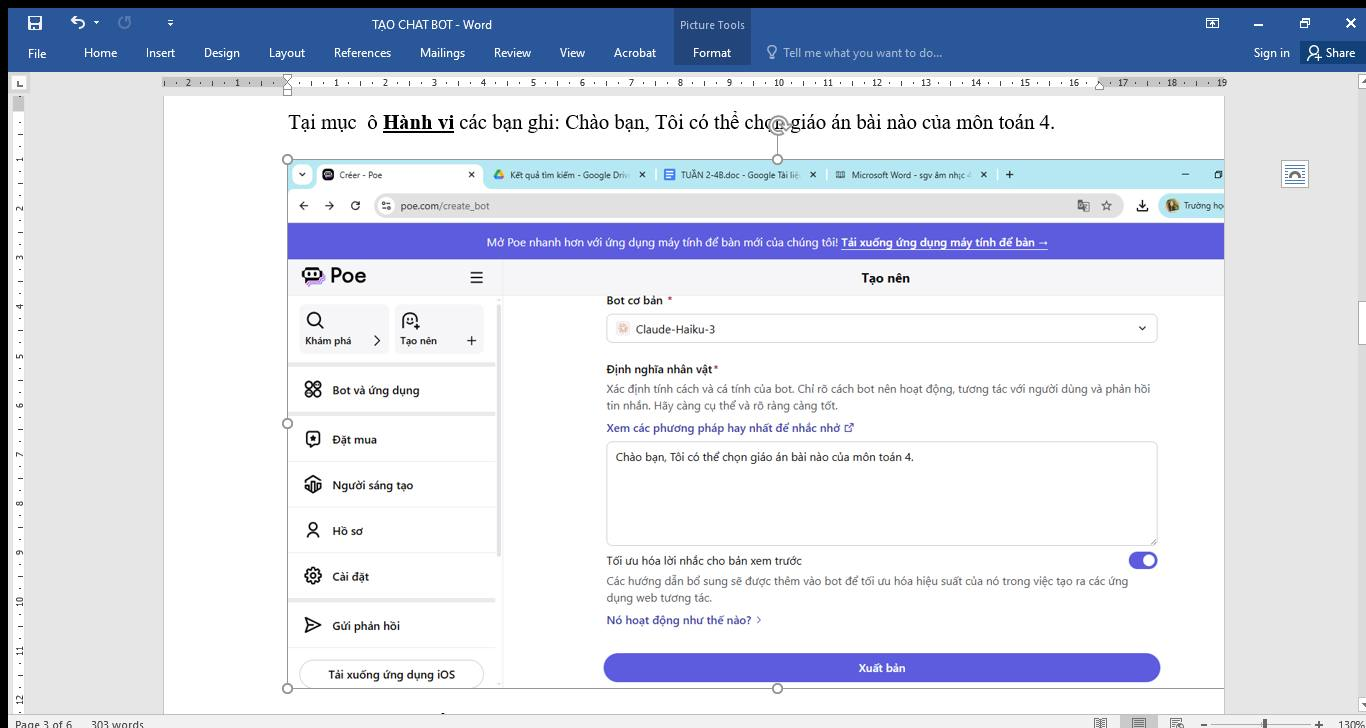Click the bookmark star in embedded browser
Viewport: 1366px width, 728px height.
click(1106, 205)
